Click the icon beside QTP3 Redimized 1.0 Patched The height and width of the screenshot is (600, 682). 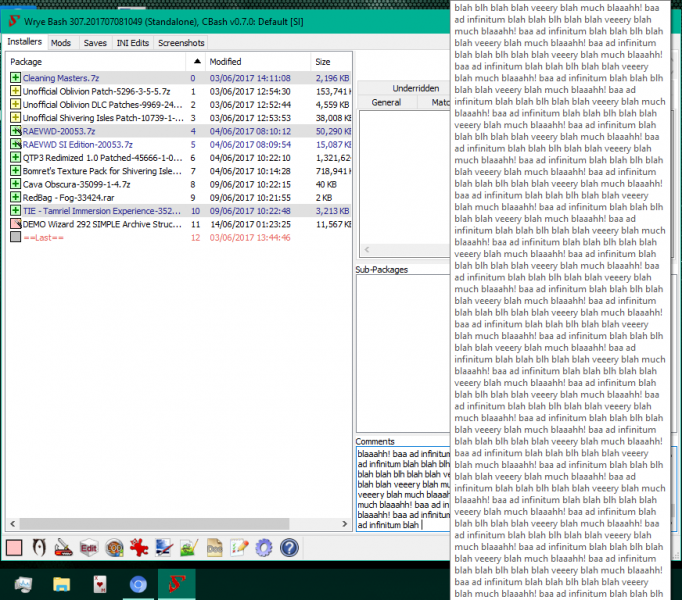(x=16, y=158)
